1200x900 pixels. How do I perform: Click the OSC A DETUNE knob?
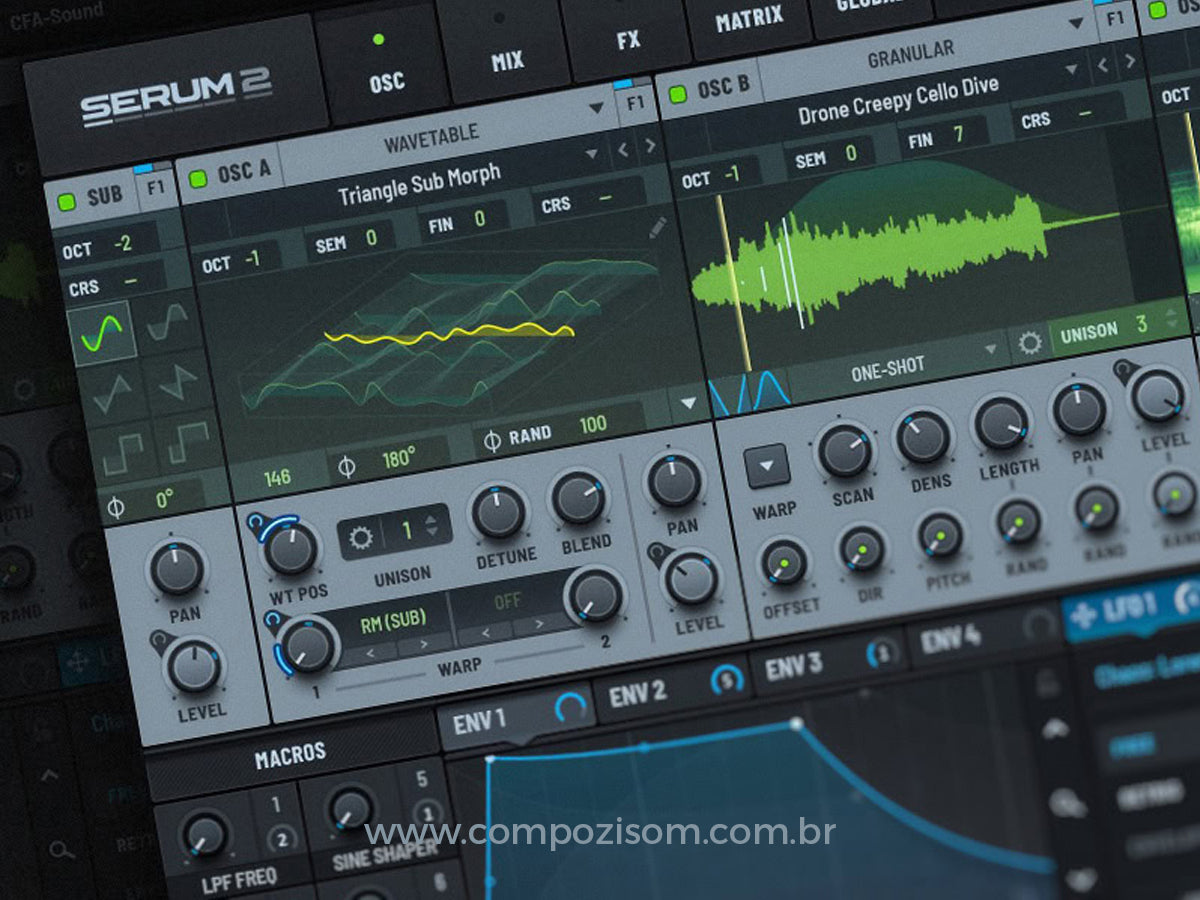[x=499, y=512]
